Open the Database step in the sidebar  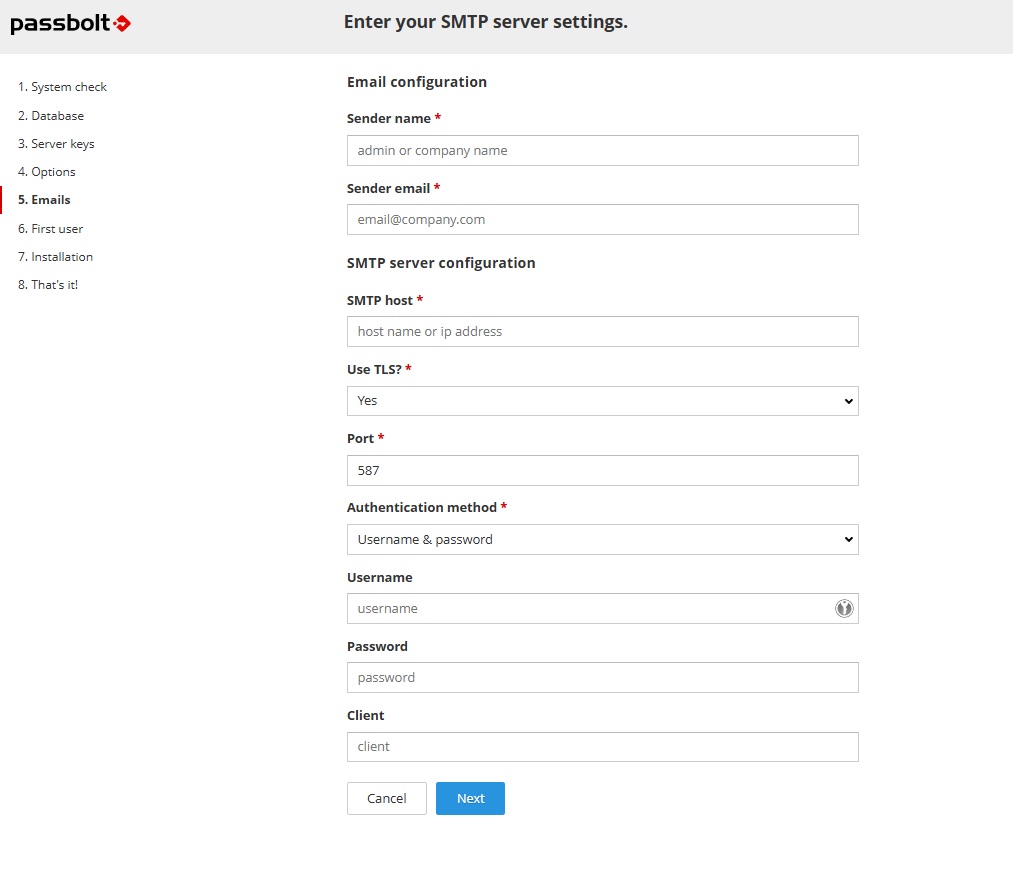tap(50, 115)
